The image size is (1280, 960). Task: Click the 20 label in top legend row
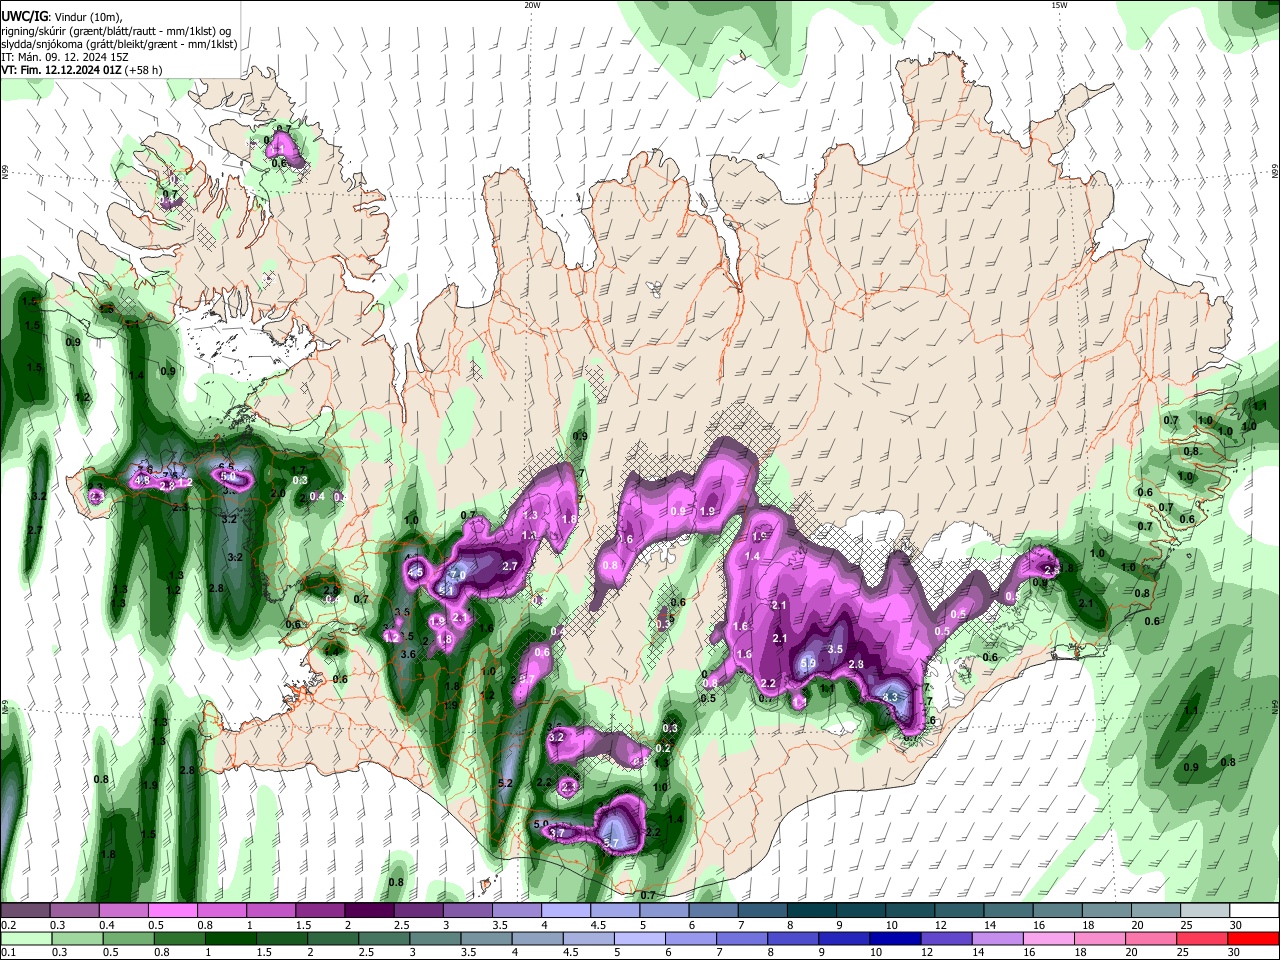(x=1137, y=925)
